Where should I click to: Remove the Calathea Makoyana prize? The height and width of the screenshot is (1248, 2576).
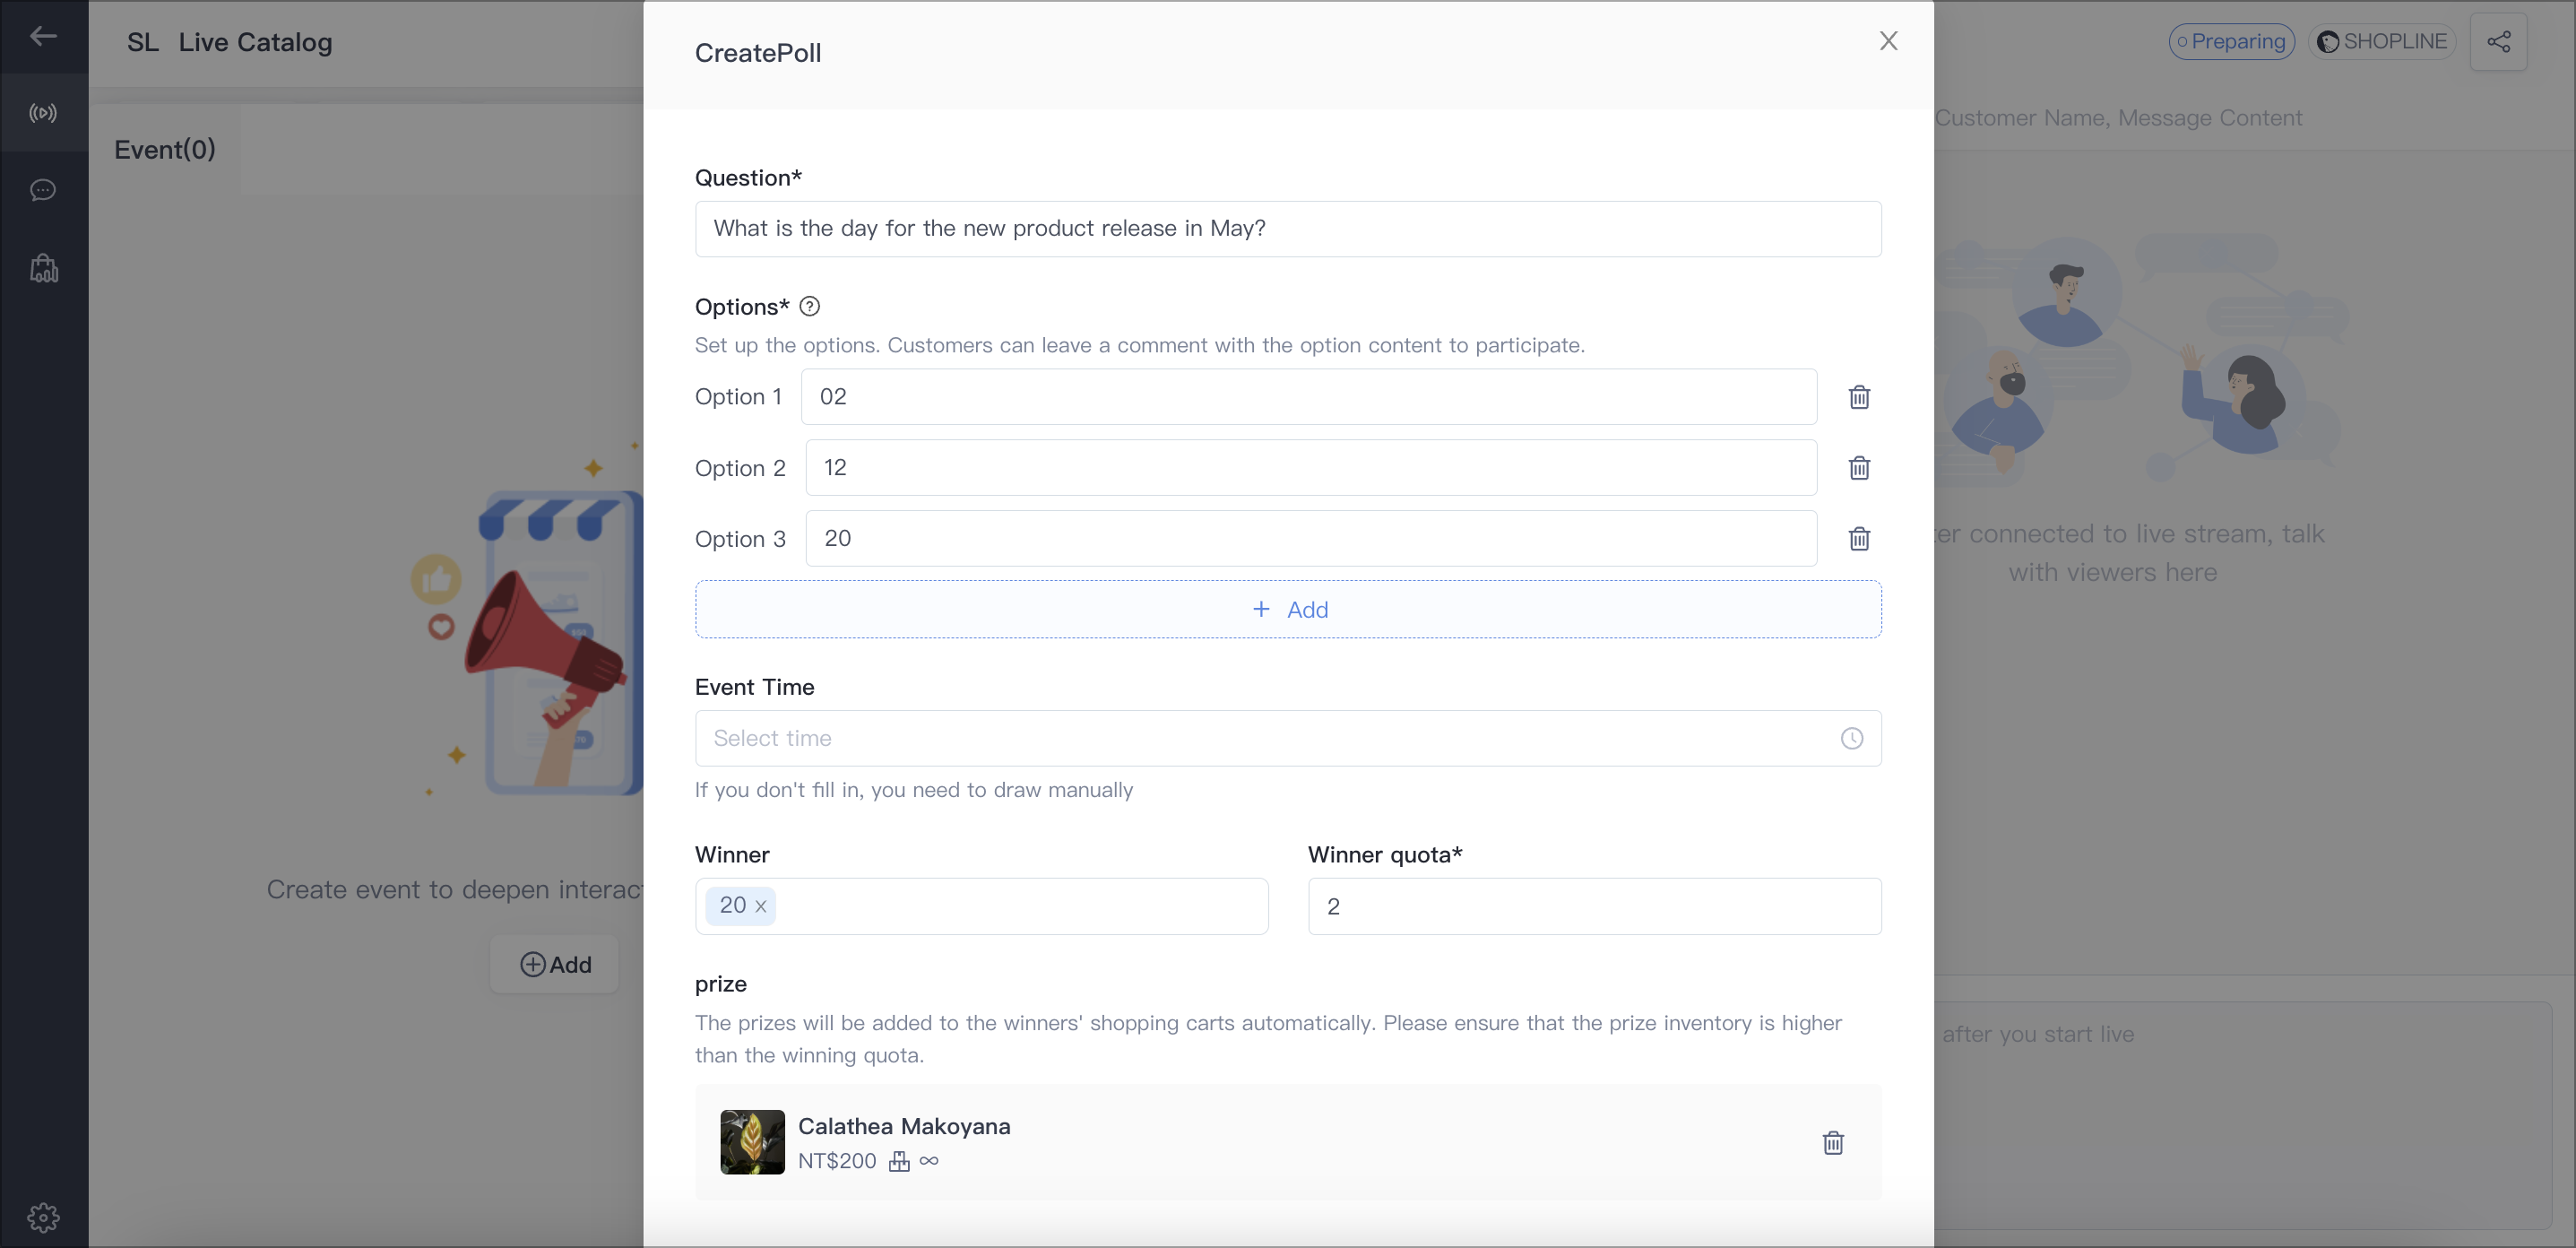[1832, 1142]
